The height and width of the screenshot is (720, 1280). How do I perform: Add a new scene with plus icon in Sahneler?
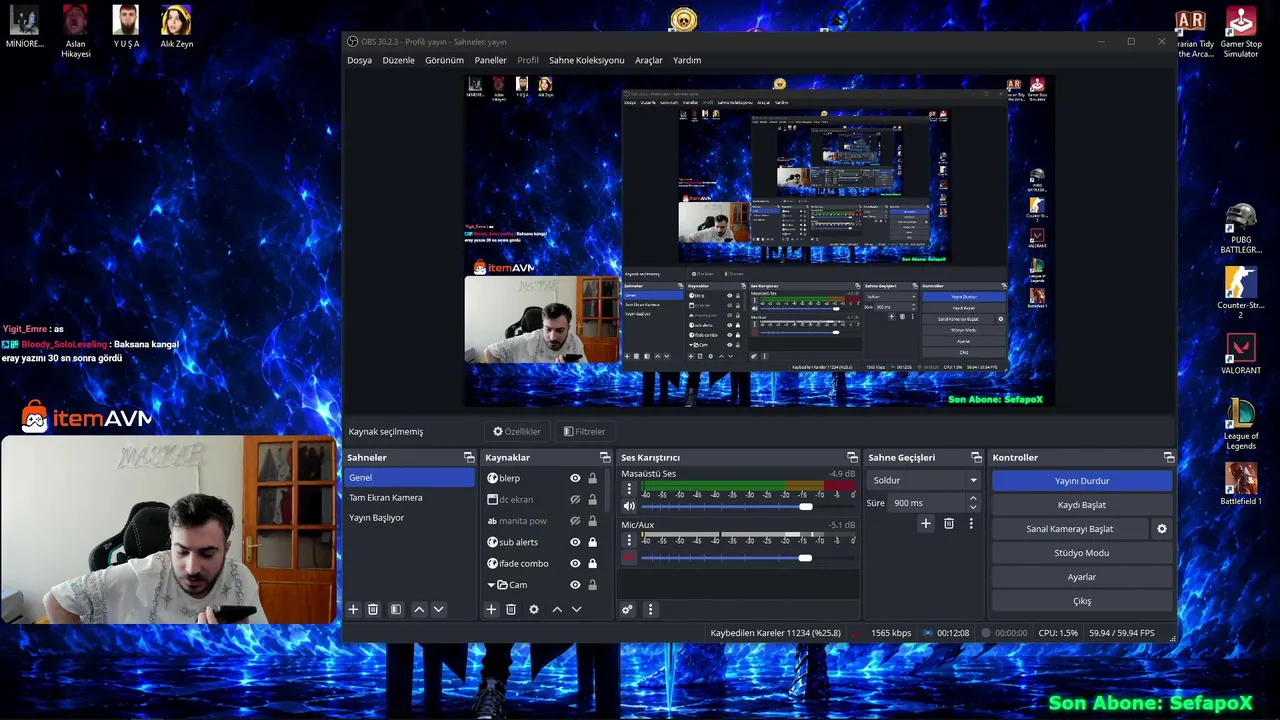click(353, 609)
